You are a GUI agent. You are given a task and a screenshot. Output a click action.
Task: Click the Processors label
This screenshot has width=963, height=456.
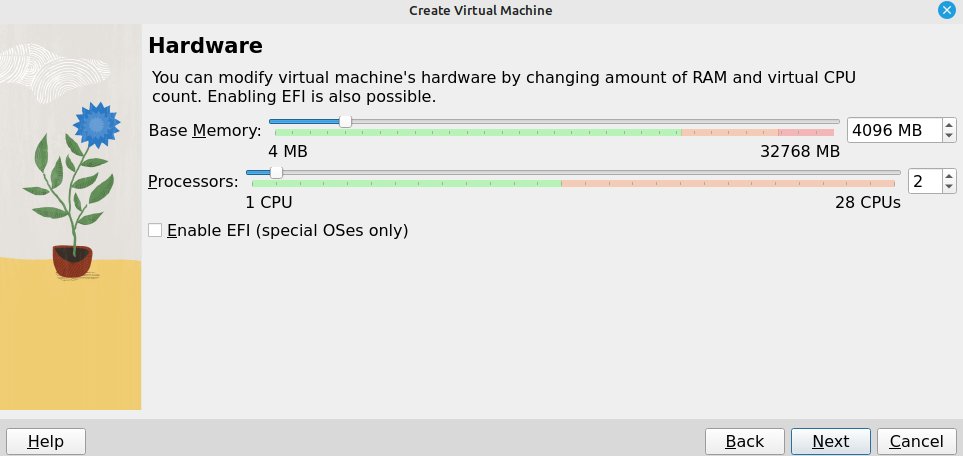click(193, 182)
